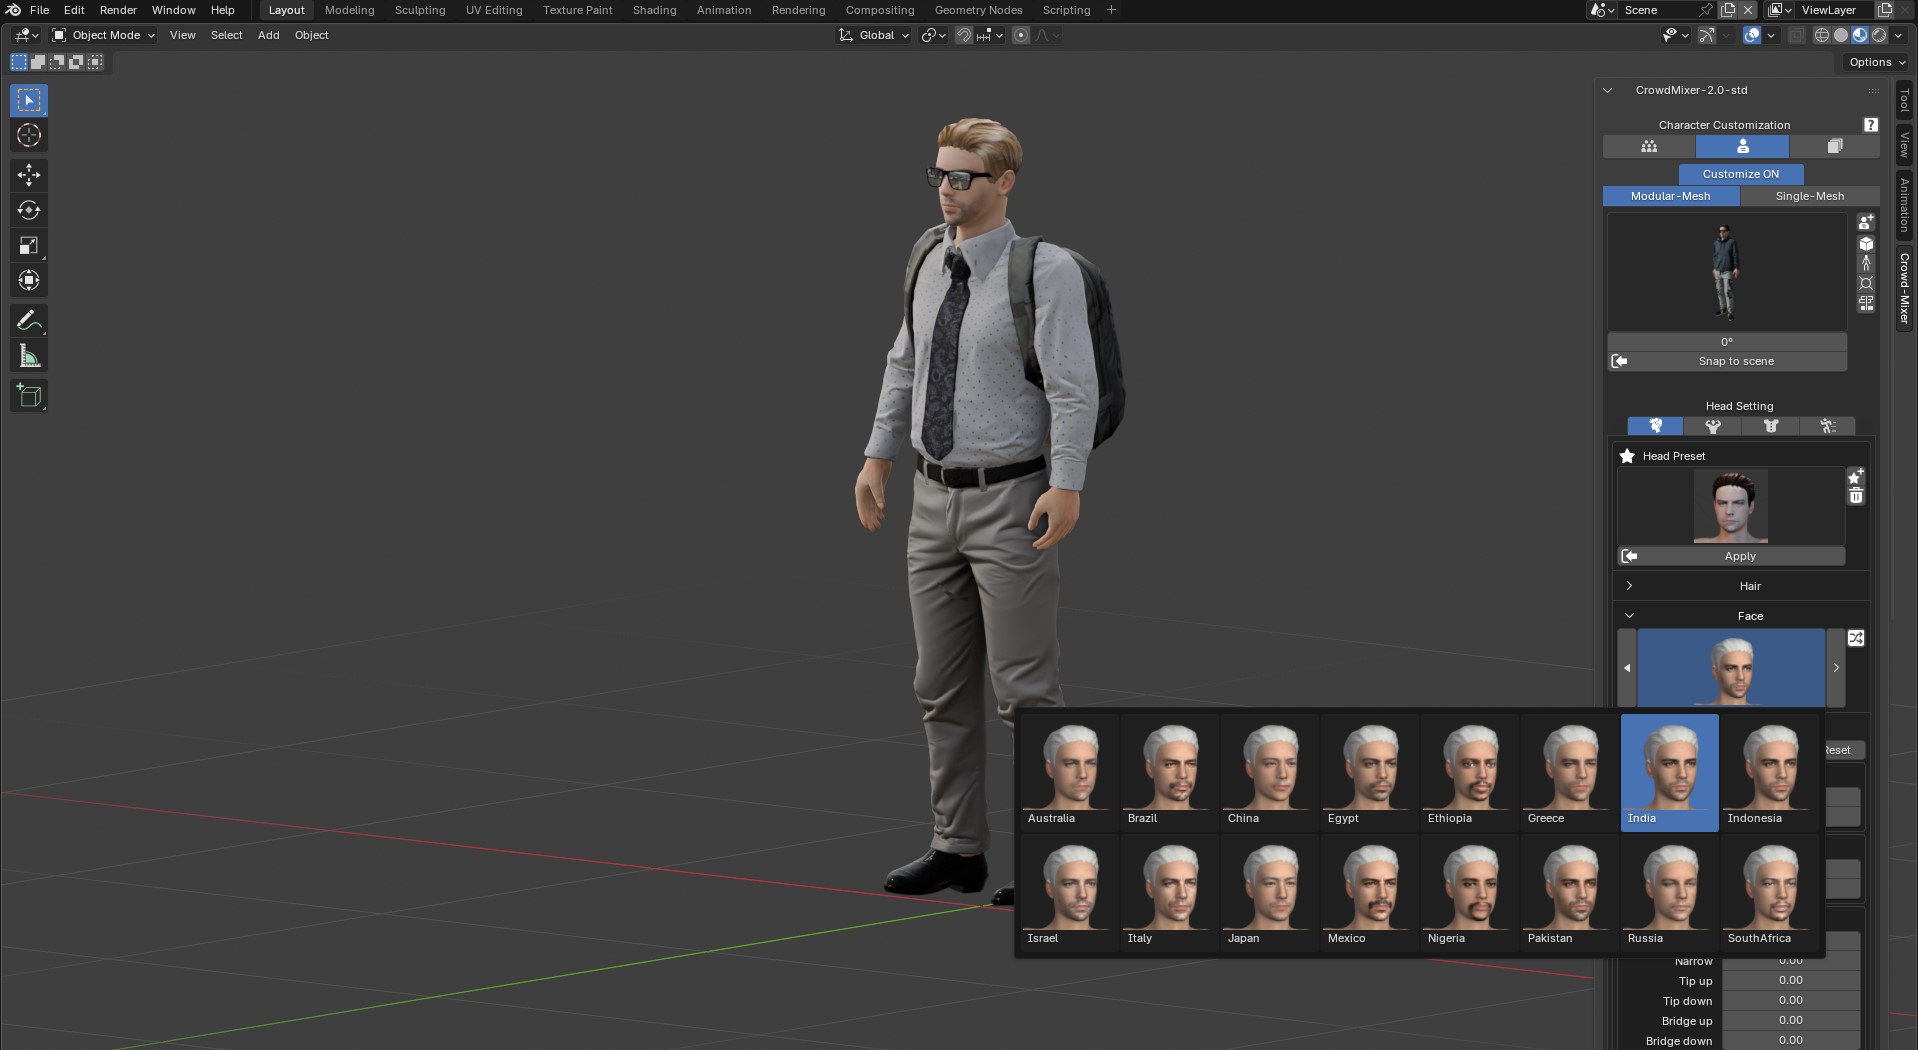Open Character Customization help question mark
This screenshot has height=1050, width=1918.
1870,125
